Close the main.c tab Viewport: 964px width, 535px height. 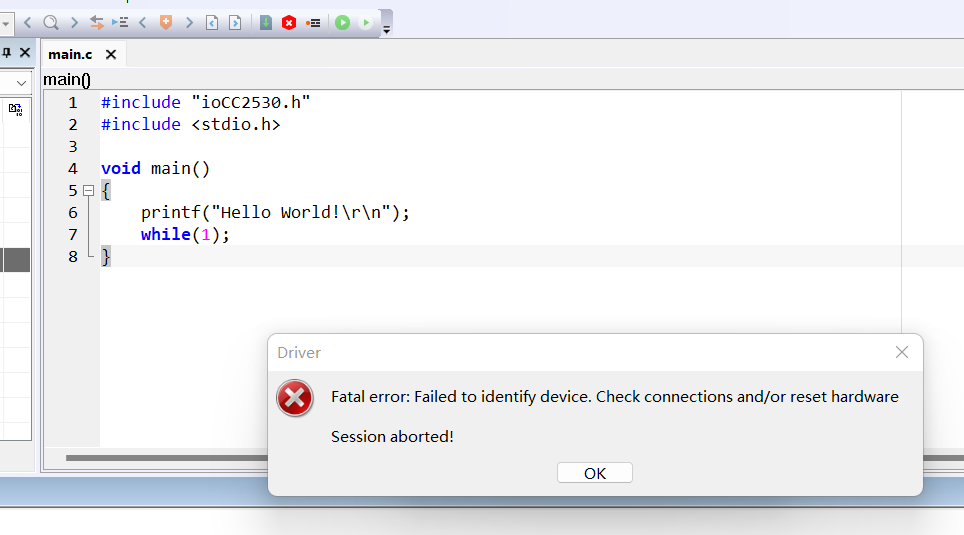[x=111, y=54]
